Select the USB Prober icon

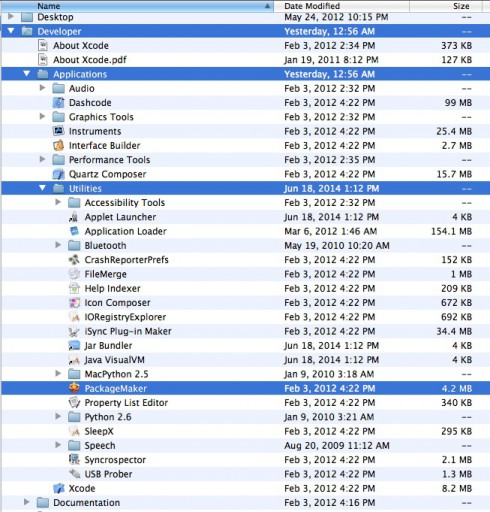(x=74, y=474)
